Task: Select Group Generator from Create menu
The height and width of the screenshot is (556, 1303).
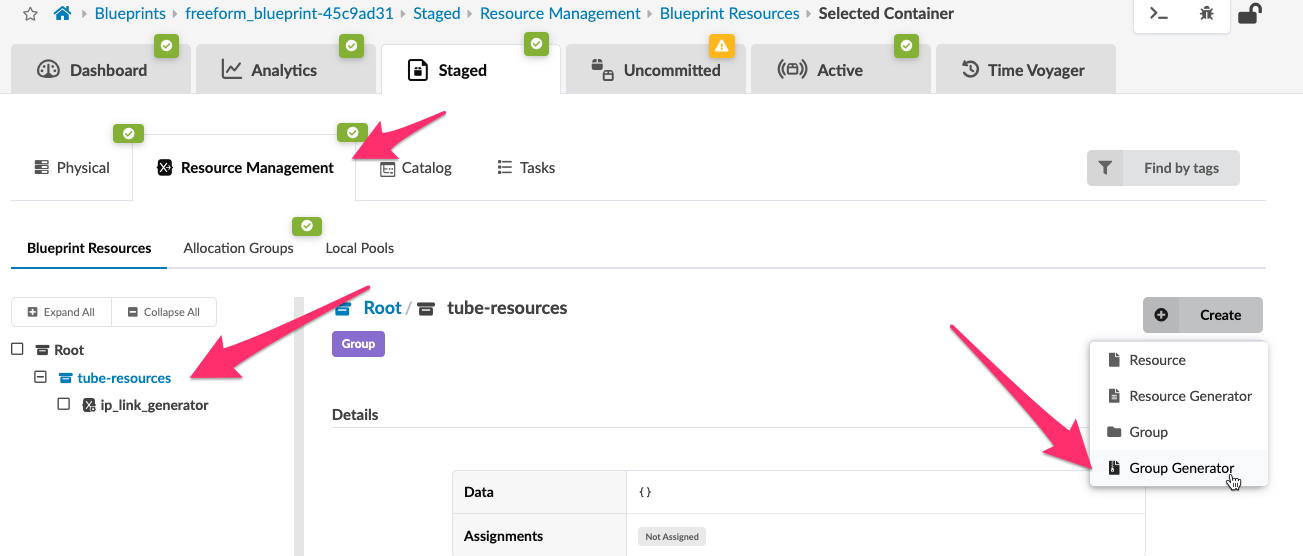Action: 1181,468
